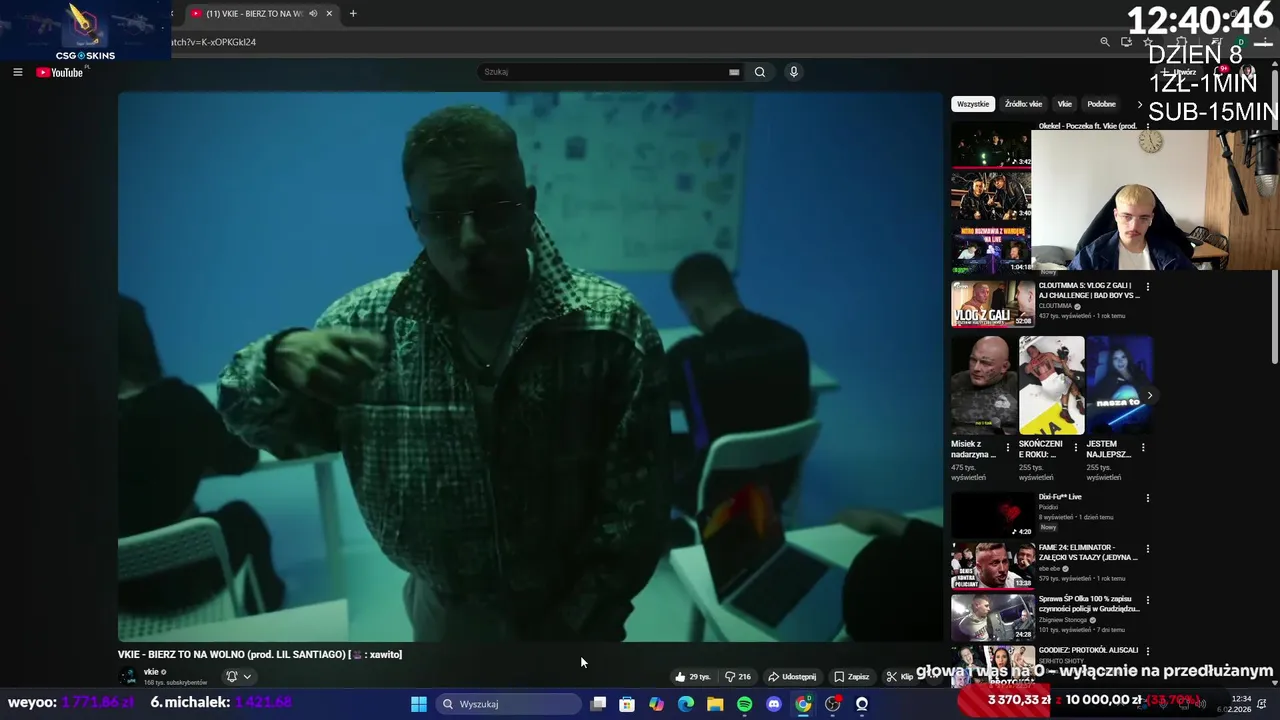This screenshot has height=720, width=1280.
Task: Close the VKIE - BIERZ TO NA WOLNO browser tab
Action: 329,14
